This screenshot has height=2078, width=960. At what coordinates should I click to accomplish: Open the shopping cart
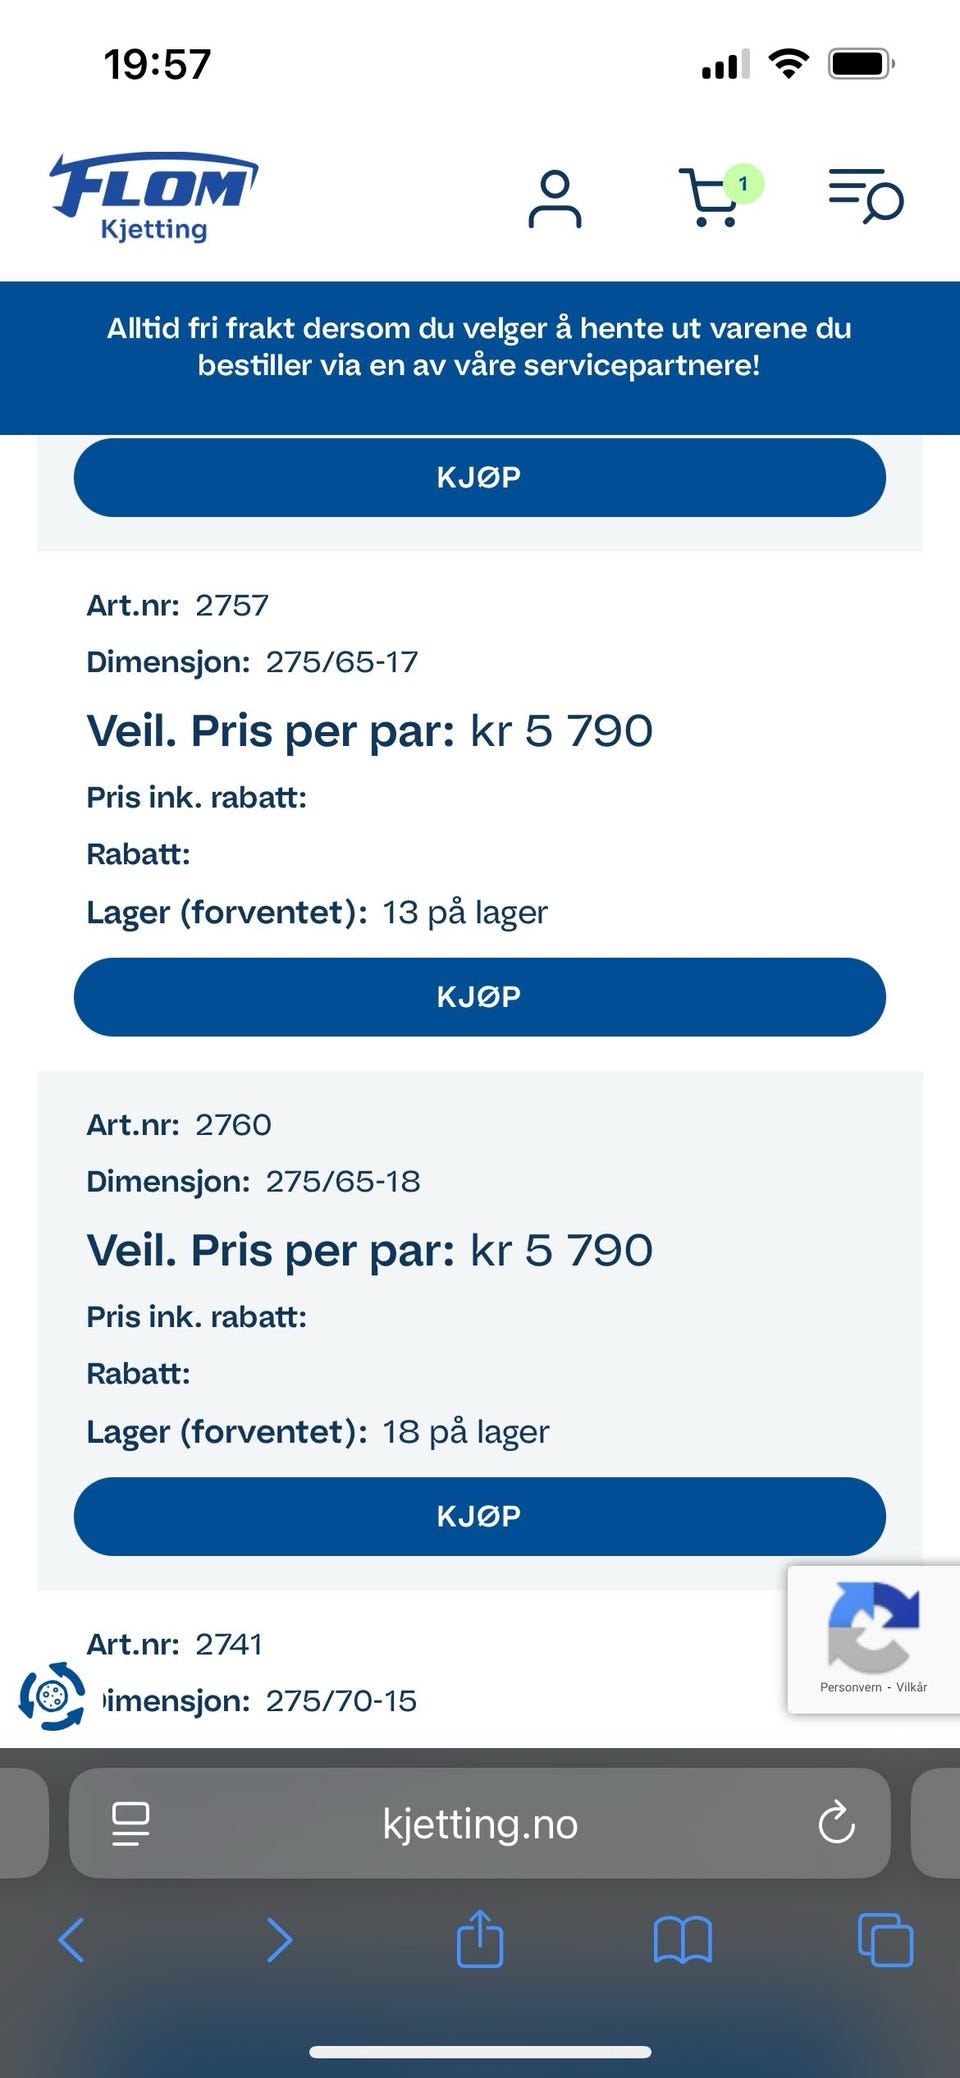pyautogui.click(x=711, y=199)
